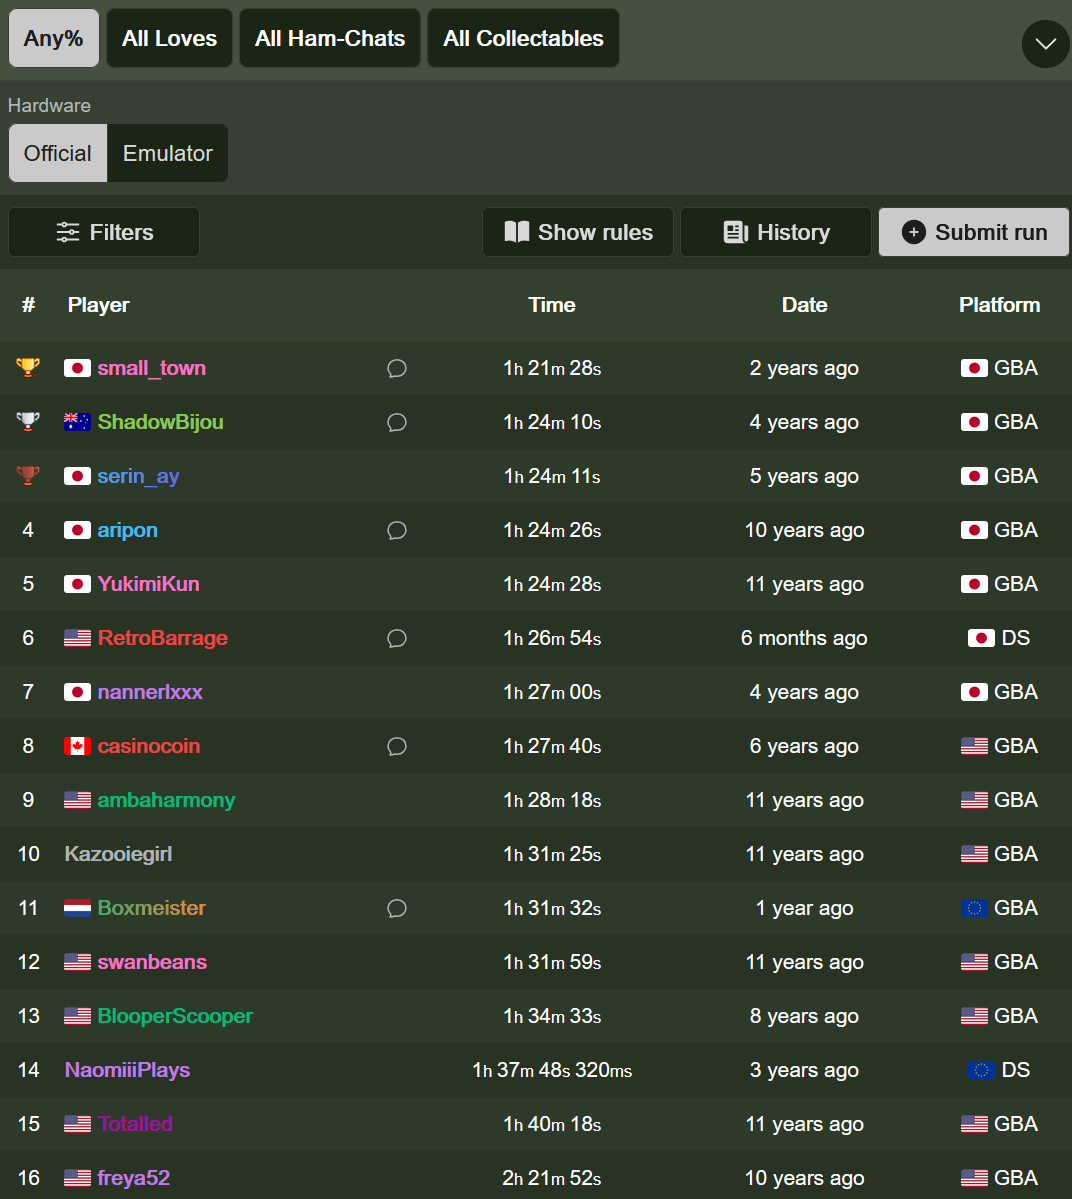This screenshot has height=1199, width=1072.
Task: Click the gold trophy first-place icon
Action: [28, 368]
